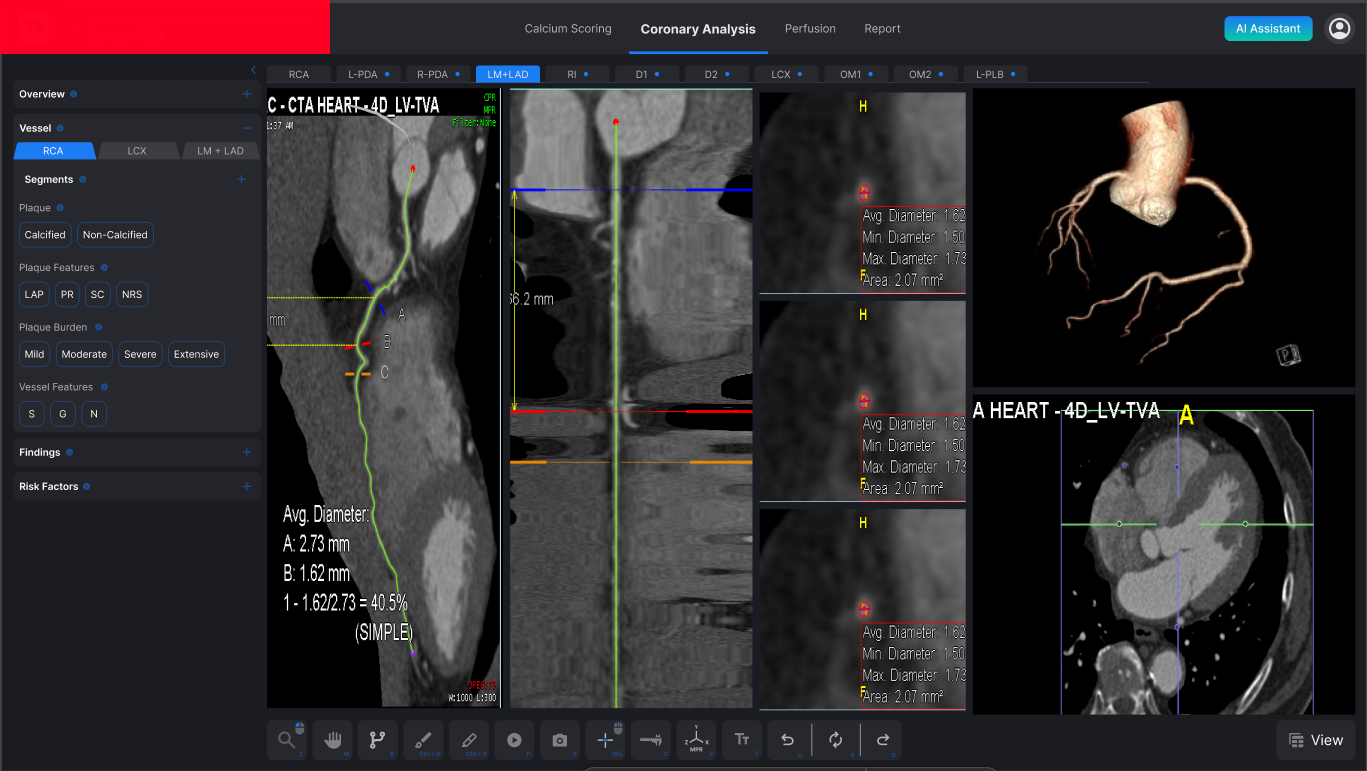The image size is (1367, 771).
Task: Click info dot next to Findings
Action: click(x=70, y=453)
